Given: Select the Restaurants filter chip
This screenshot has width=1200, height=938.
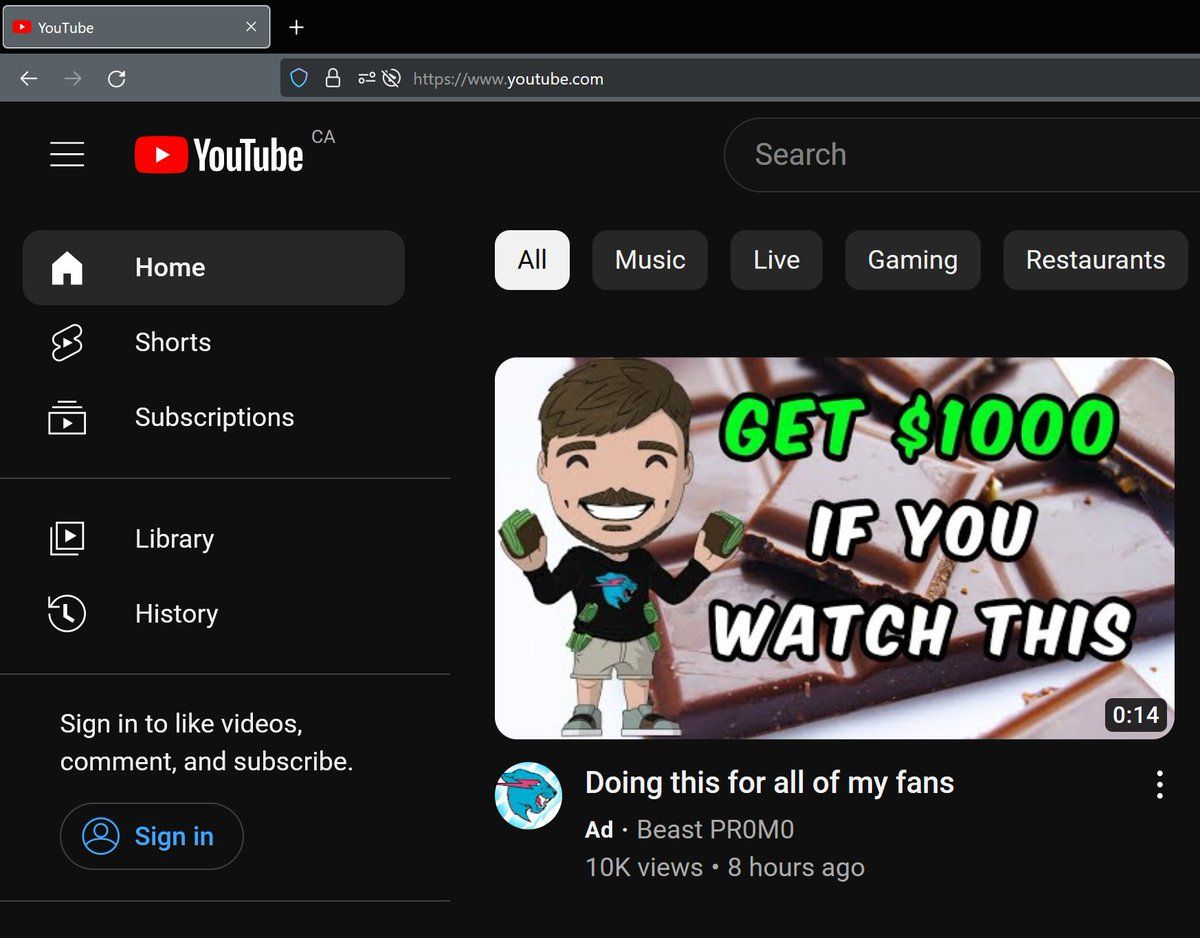Looking at the screenshot, I should [1095, 260].
